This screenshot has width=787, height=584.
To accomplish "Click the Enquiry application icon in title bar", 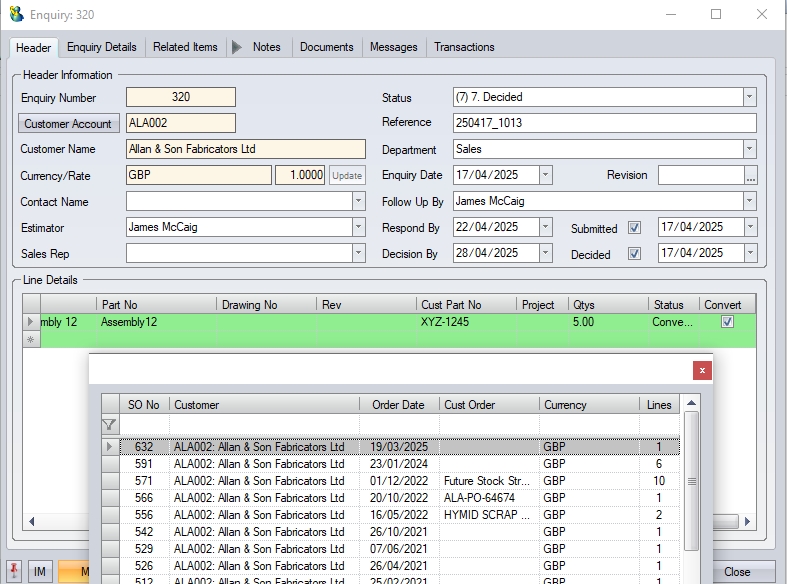I will click(16, 14).
